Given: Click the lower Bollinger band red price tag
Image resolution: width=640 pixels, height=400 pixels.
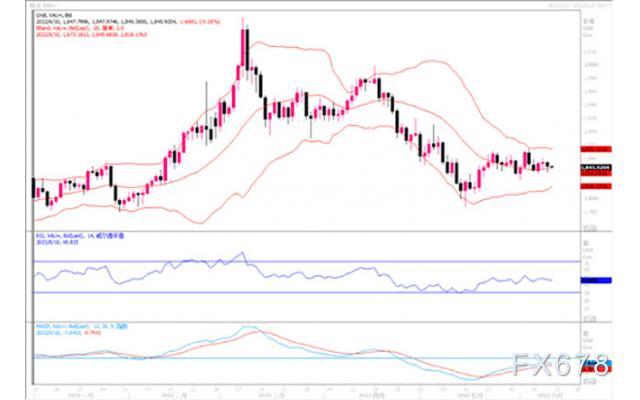Looking at the screenshot, I should 596,186.
